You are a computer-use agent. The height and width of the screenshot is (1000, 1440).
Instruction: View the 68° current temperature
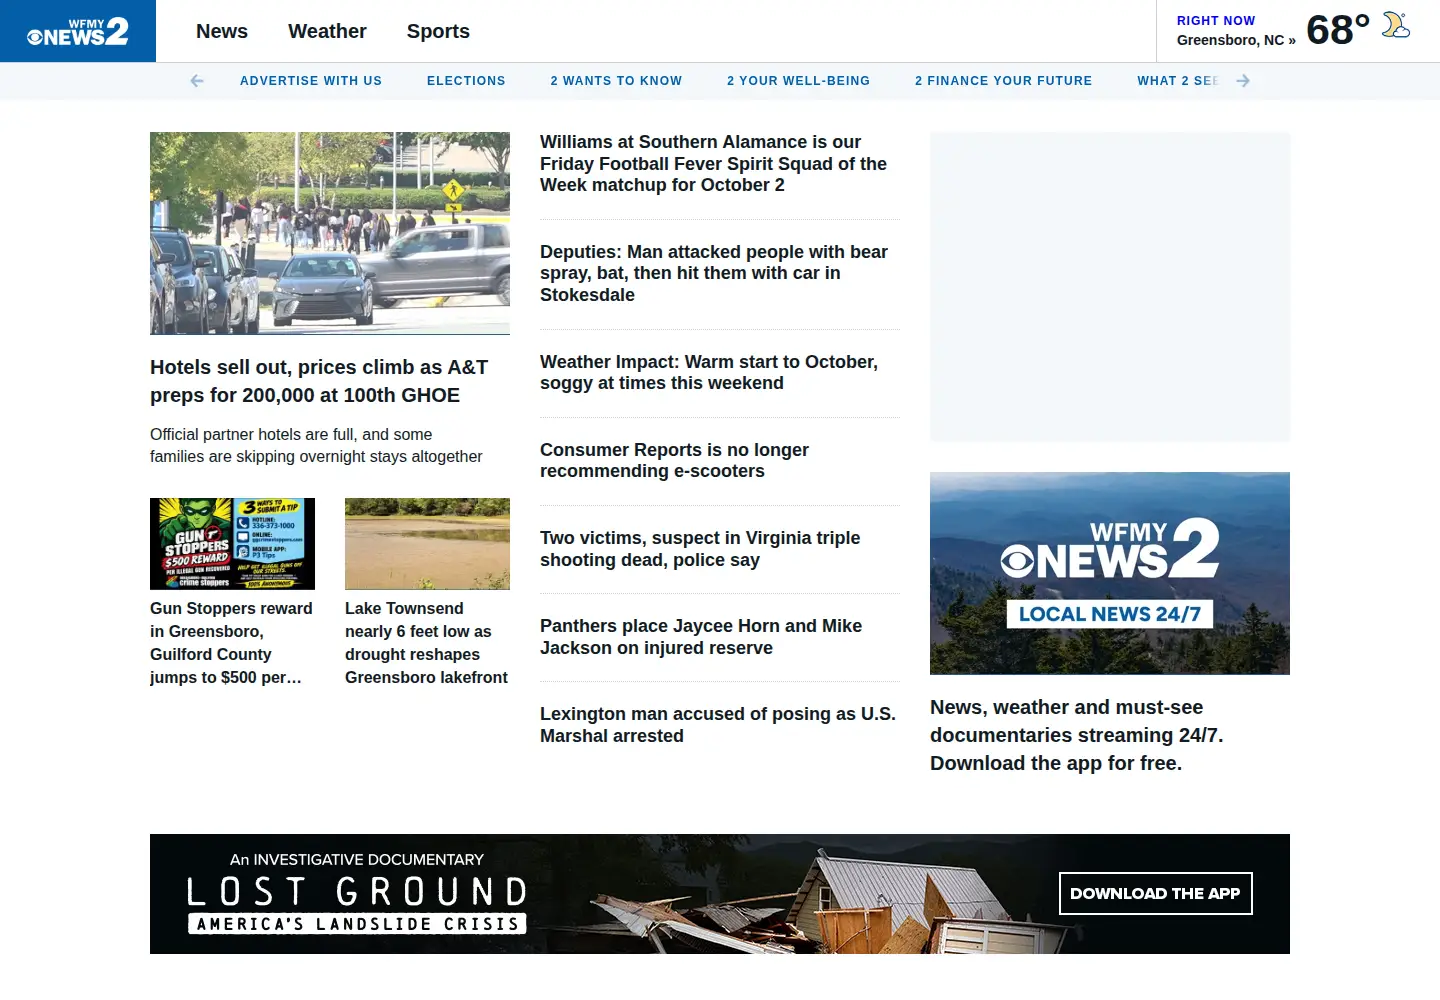coord(1338,30)
